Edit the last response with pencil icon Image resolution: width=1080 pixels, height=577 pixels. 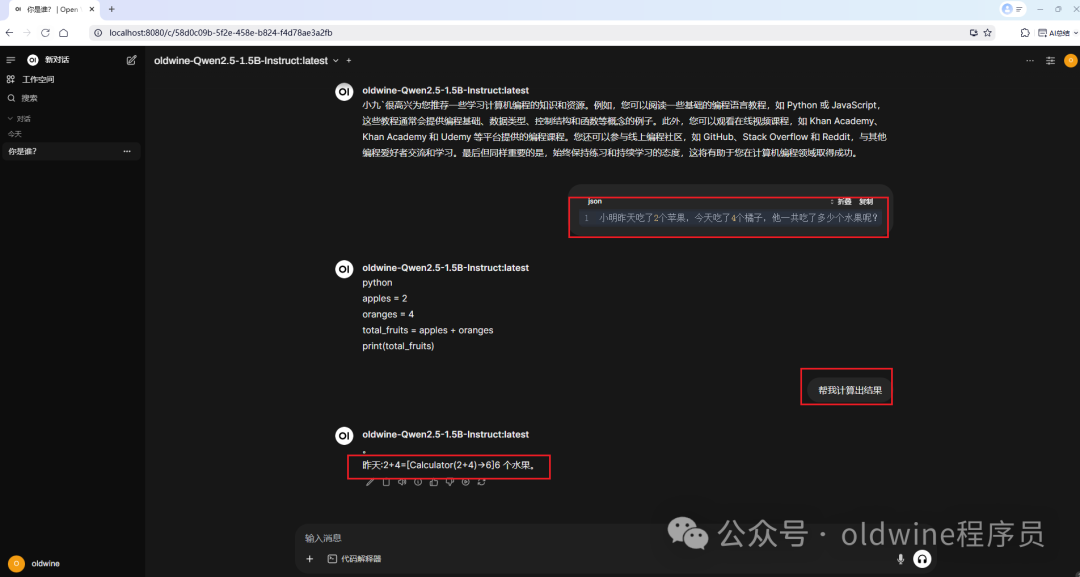tap(370, 482)
